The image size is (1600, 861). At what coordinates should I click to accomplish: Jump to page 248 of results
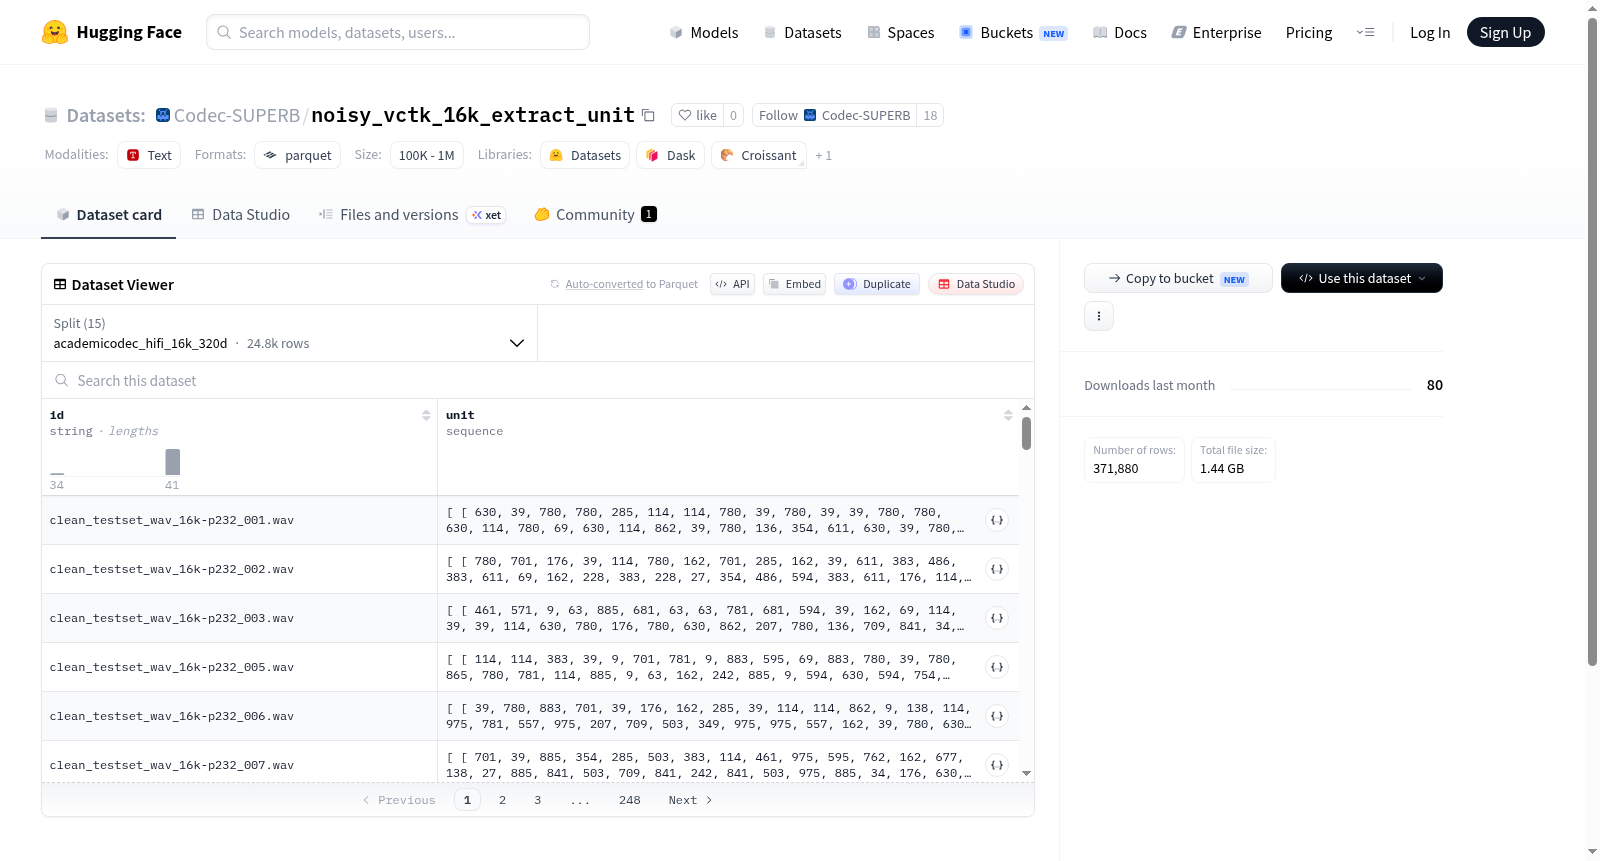[x=630, y=800]
